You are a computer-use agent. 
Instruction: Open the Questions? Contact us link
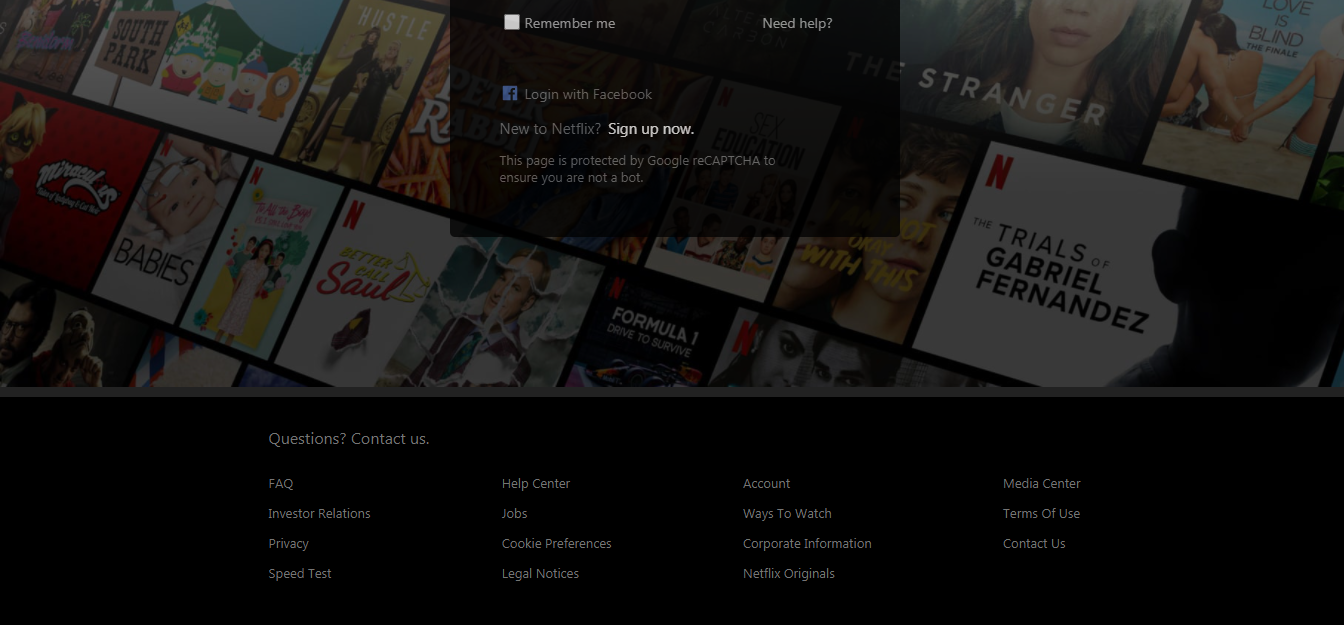point(349,439)
